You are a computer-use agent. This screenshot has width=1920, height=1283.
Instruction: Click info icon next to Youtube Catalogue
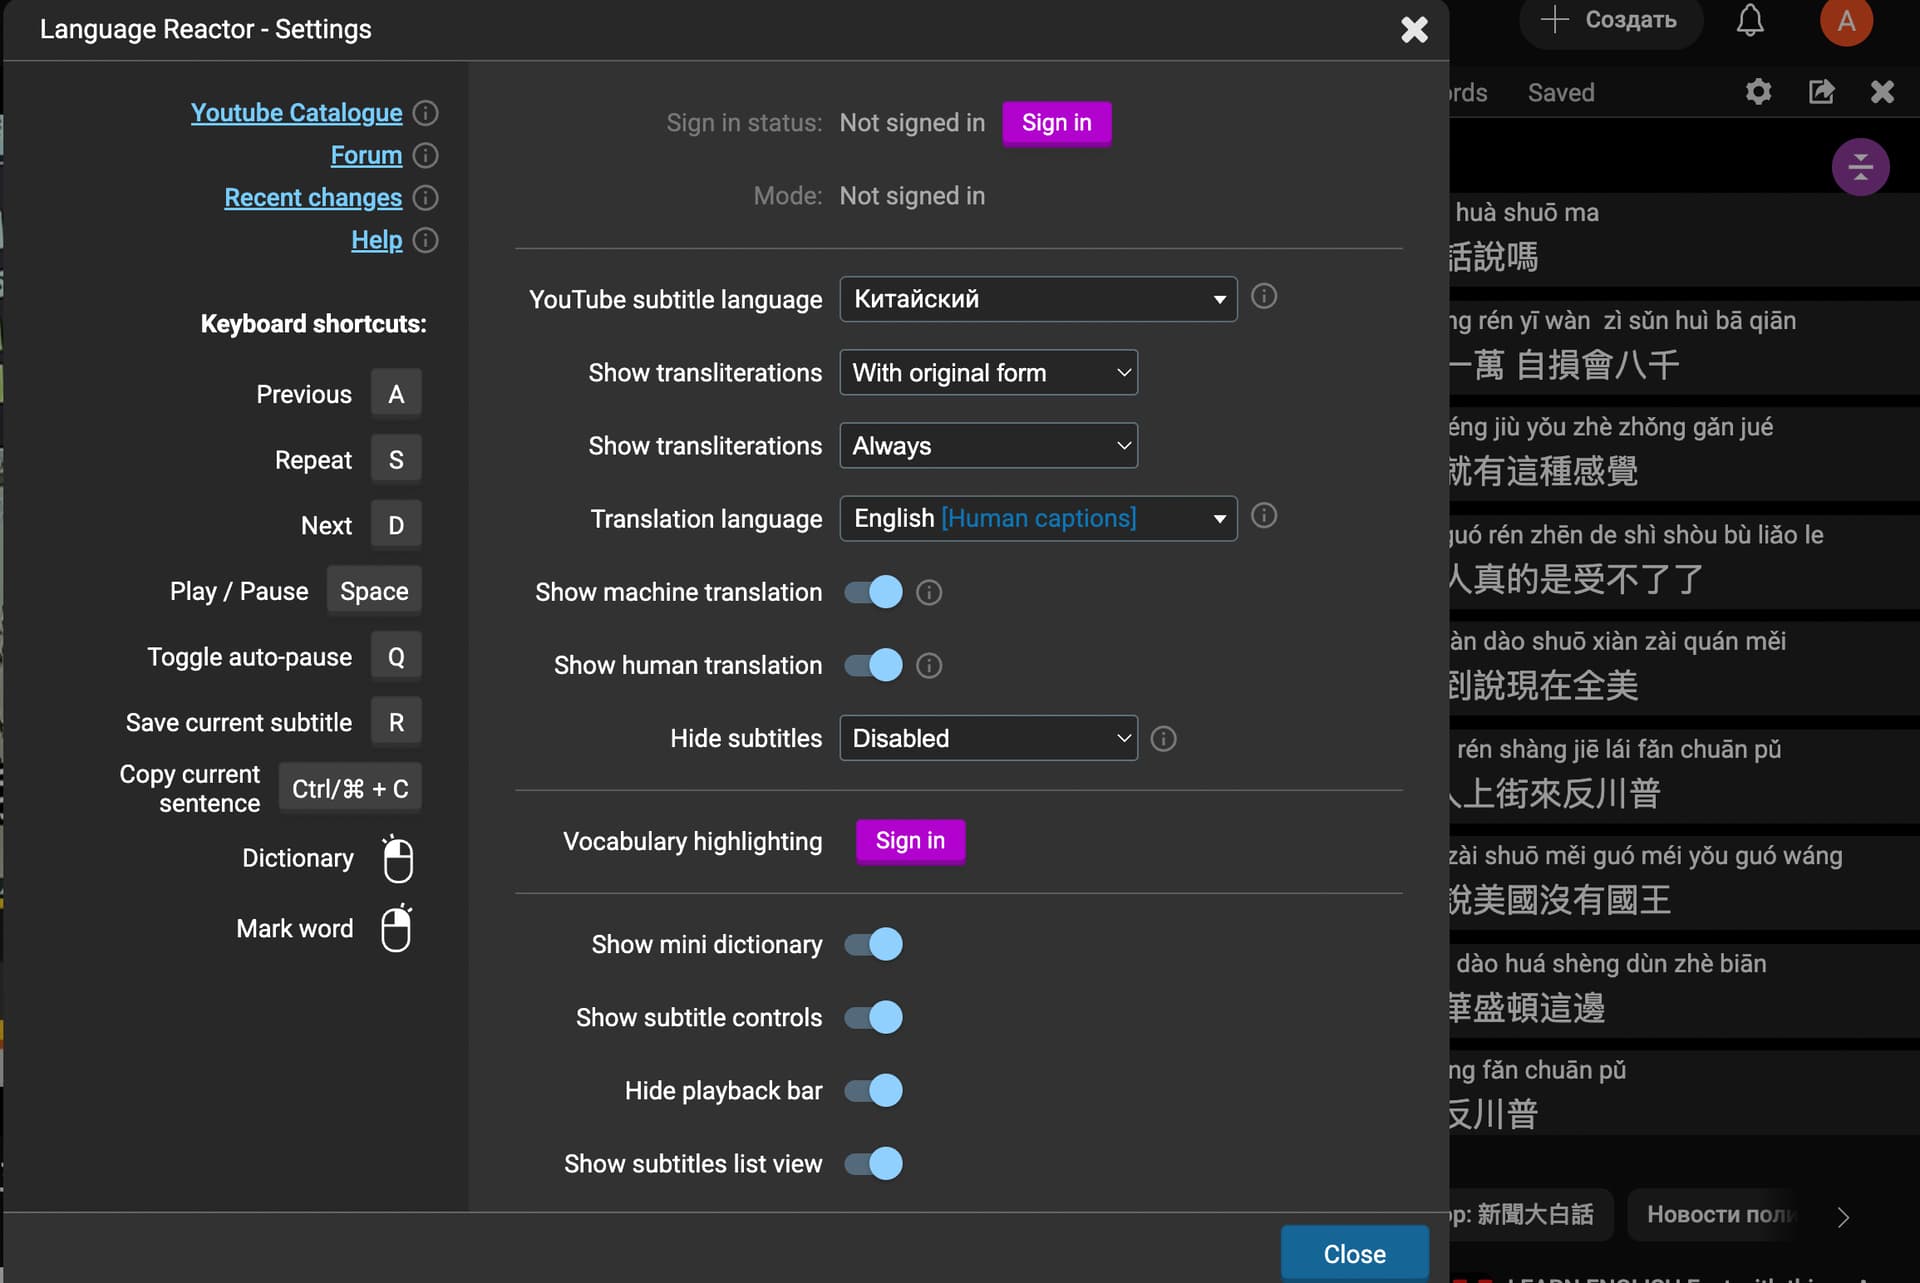(425, 113)
